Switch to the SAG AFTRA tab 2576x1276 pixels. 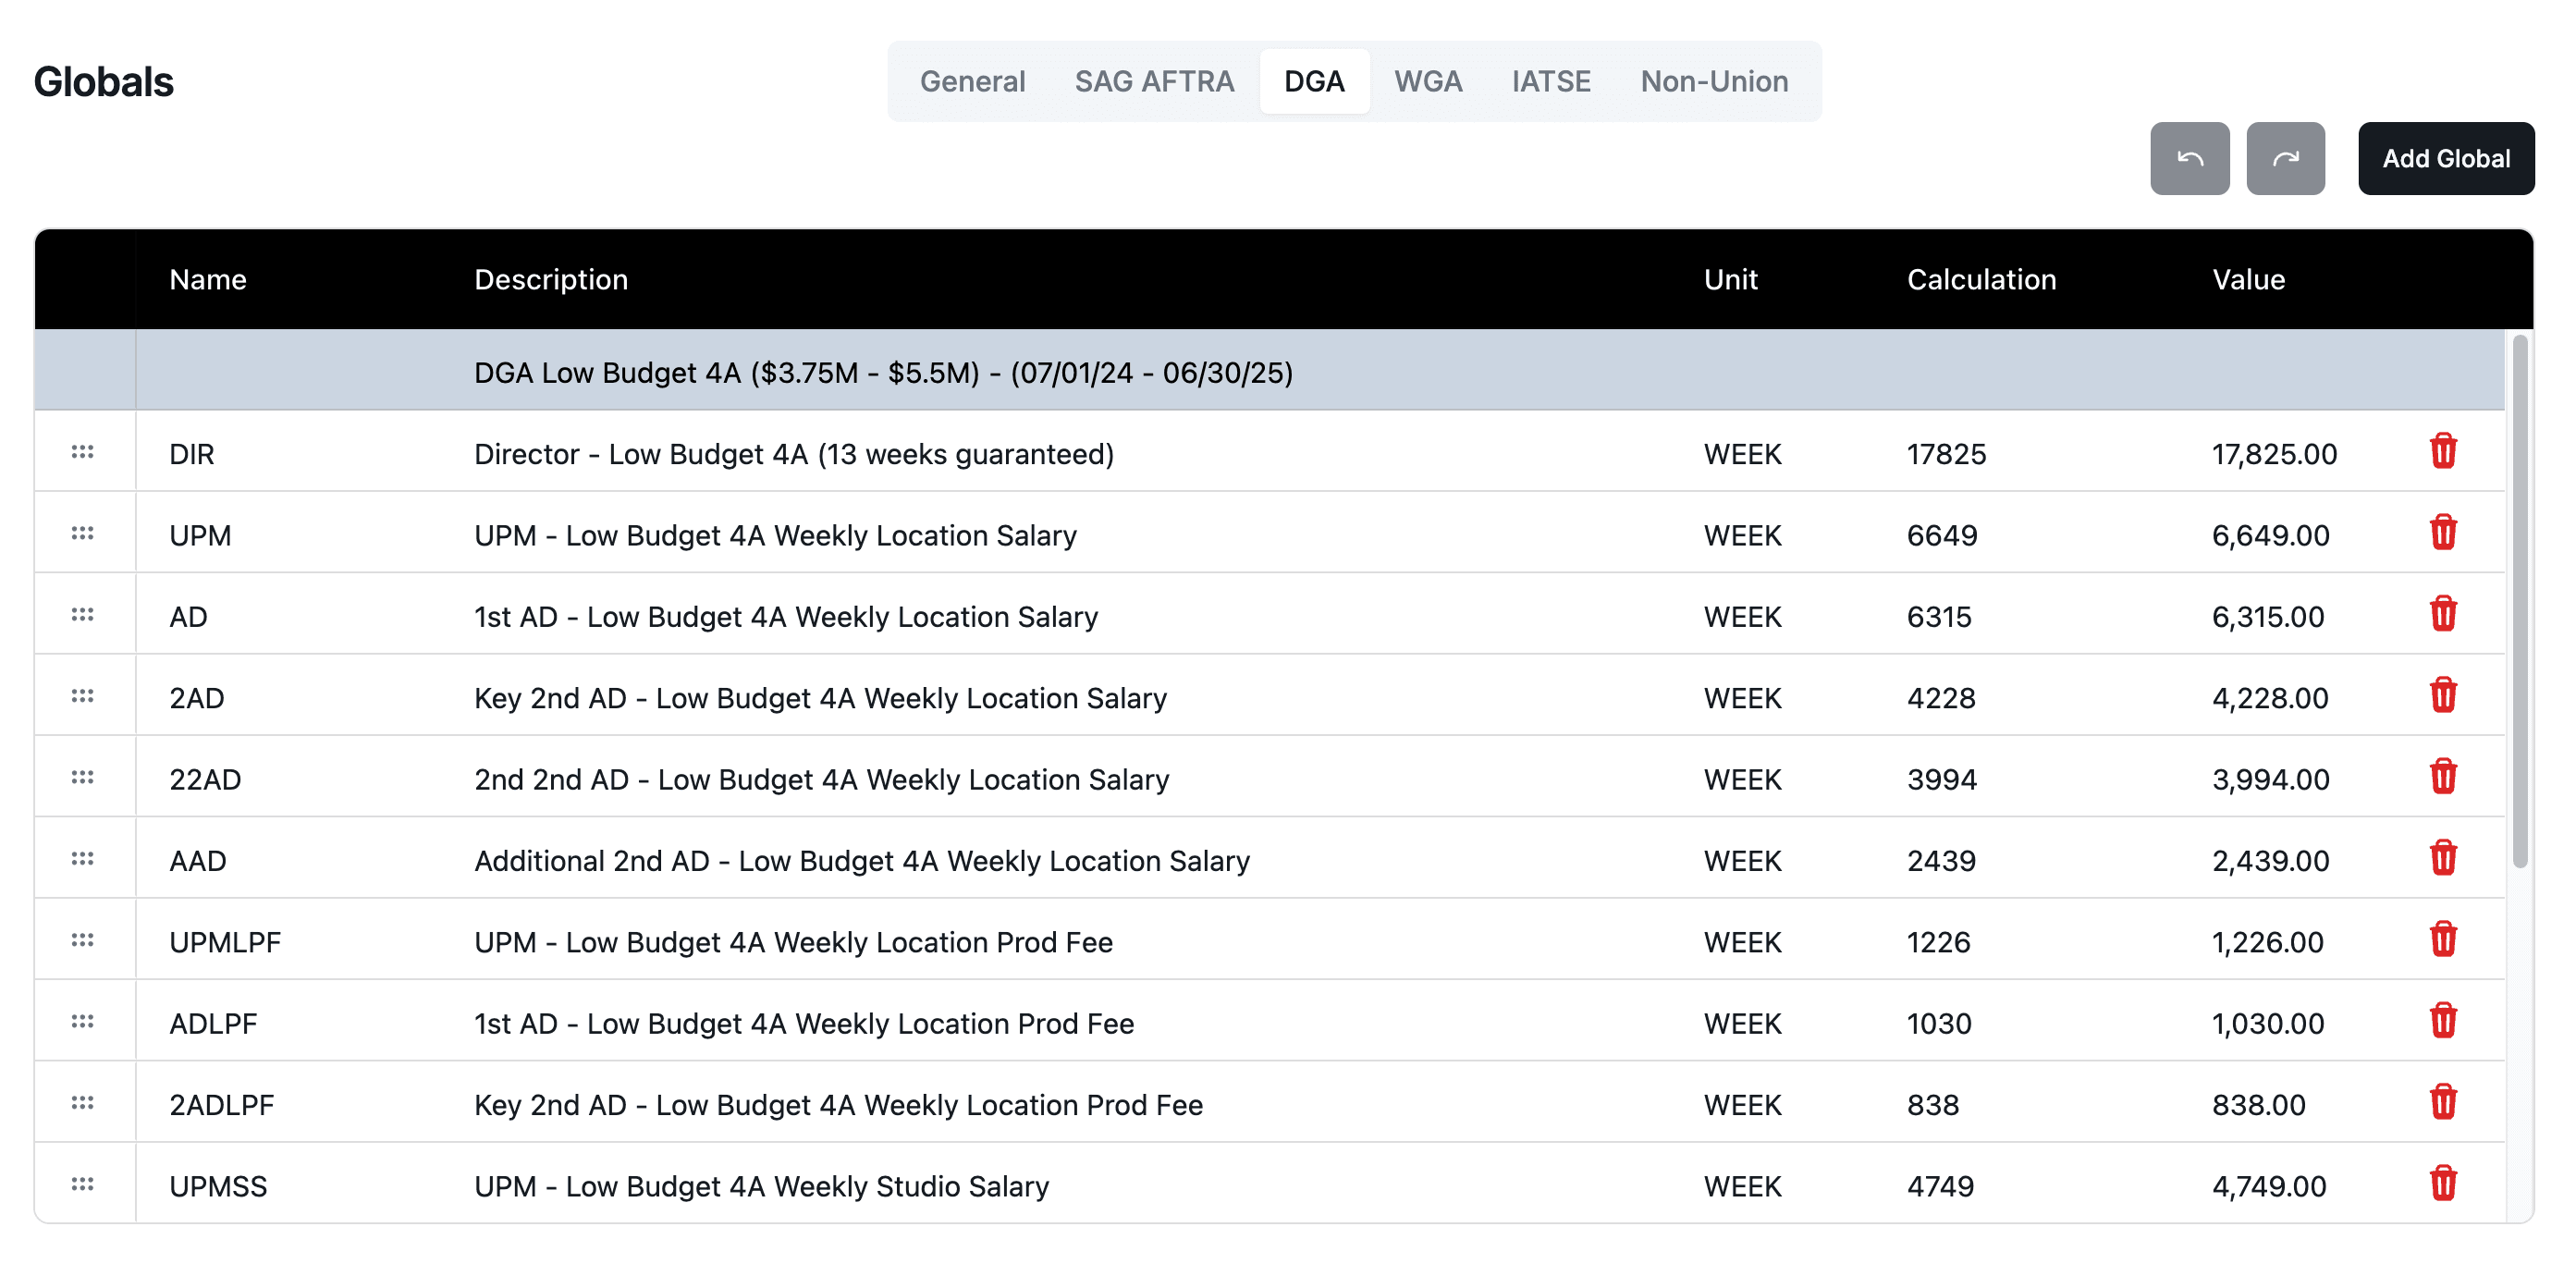click(x=1153, y=81)
